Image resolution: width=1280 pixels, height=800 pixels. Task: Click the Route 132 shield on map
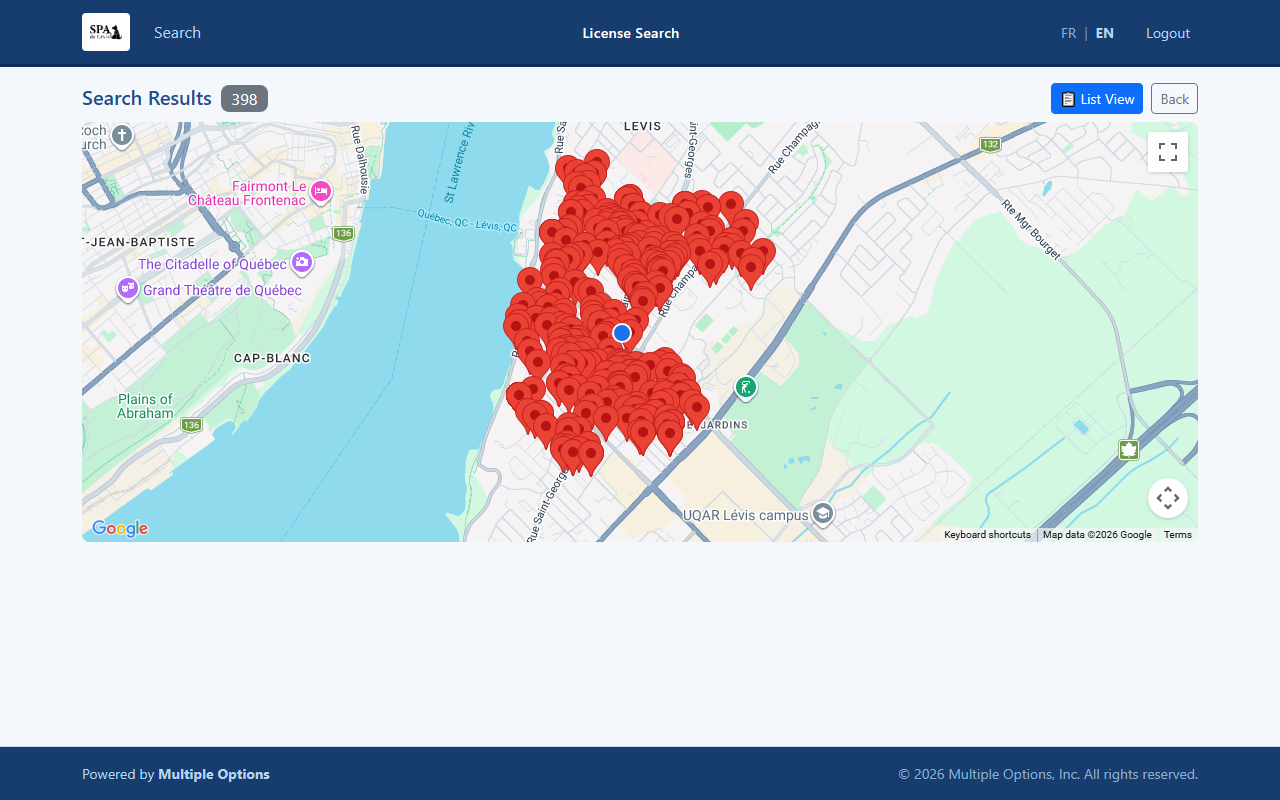coord(990,145)
